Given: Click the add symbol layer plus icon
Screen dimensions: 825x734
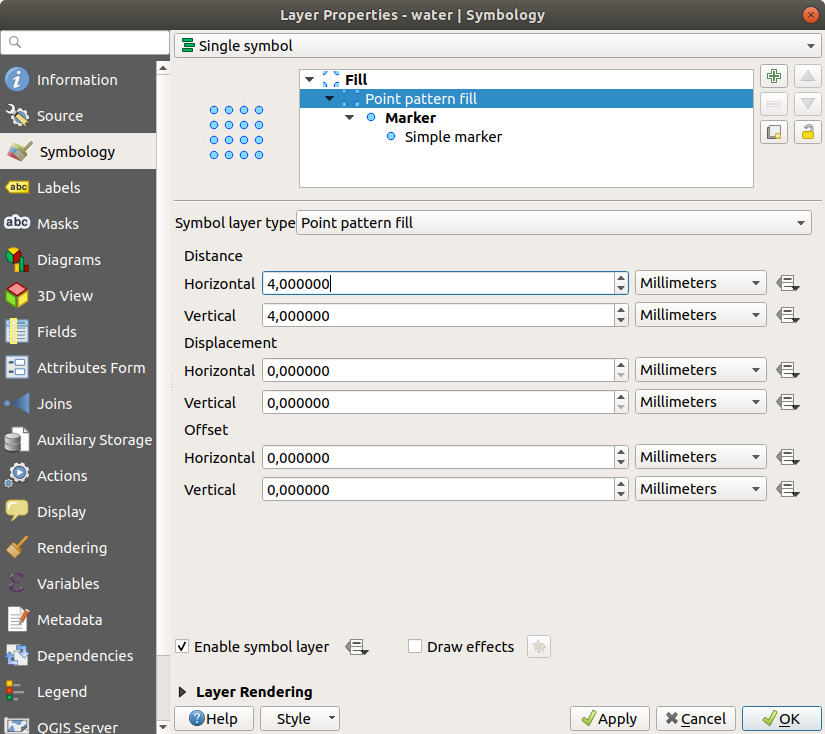Looking at the screenshot, I should pos(773,77).
